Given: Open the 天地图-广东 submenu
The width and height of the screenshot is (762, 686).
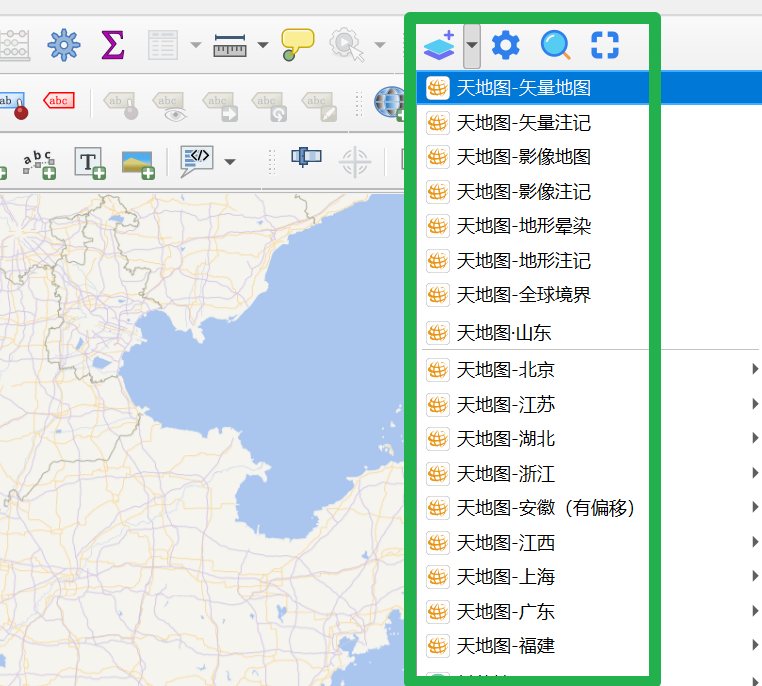Looking at the screenshot, I should point(589,612).
